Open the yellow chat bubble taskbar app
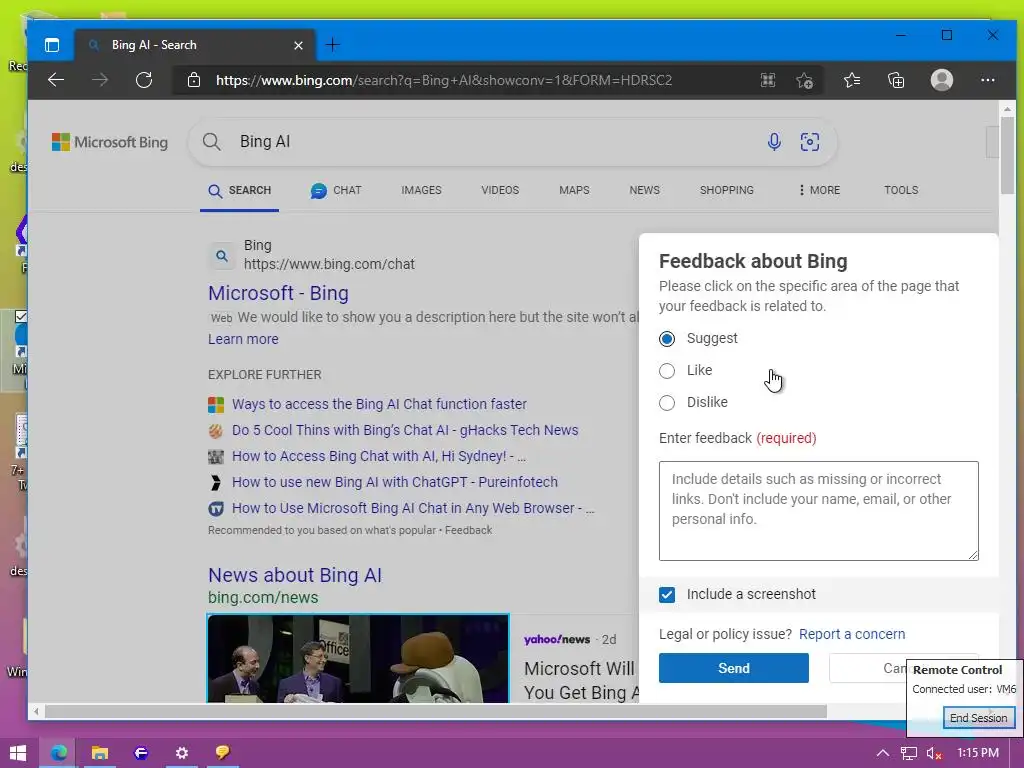 223,753
